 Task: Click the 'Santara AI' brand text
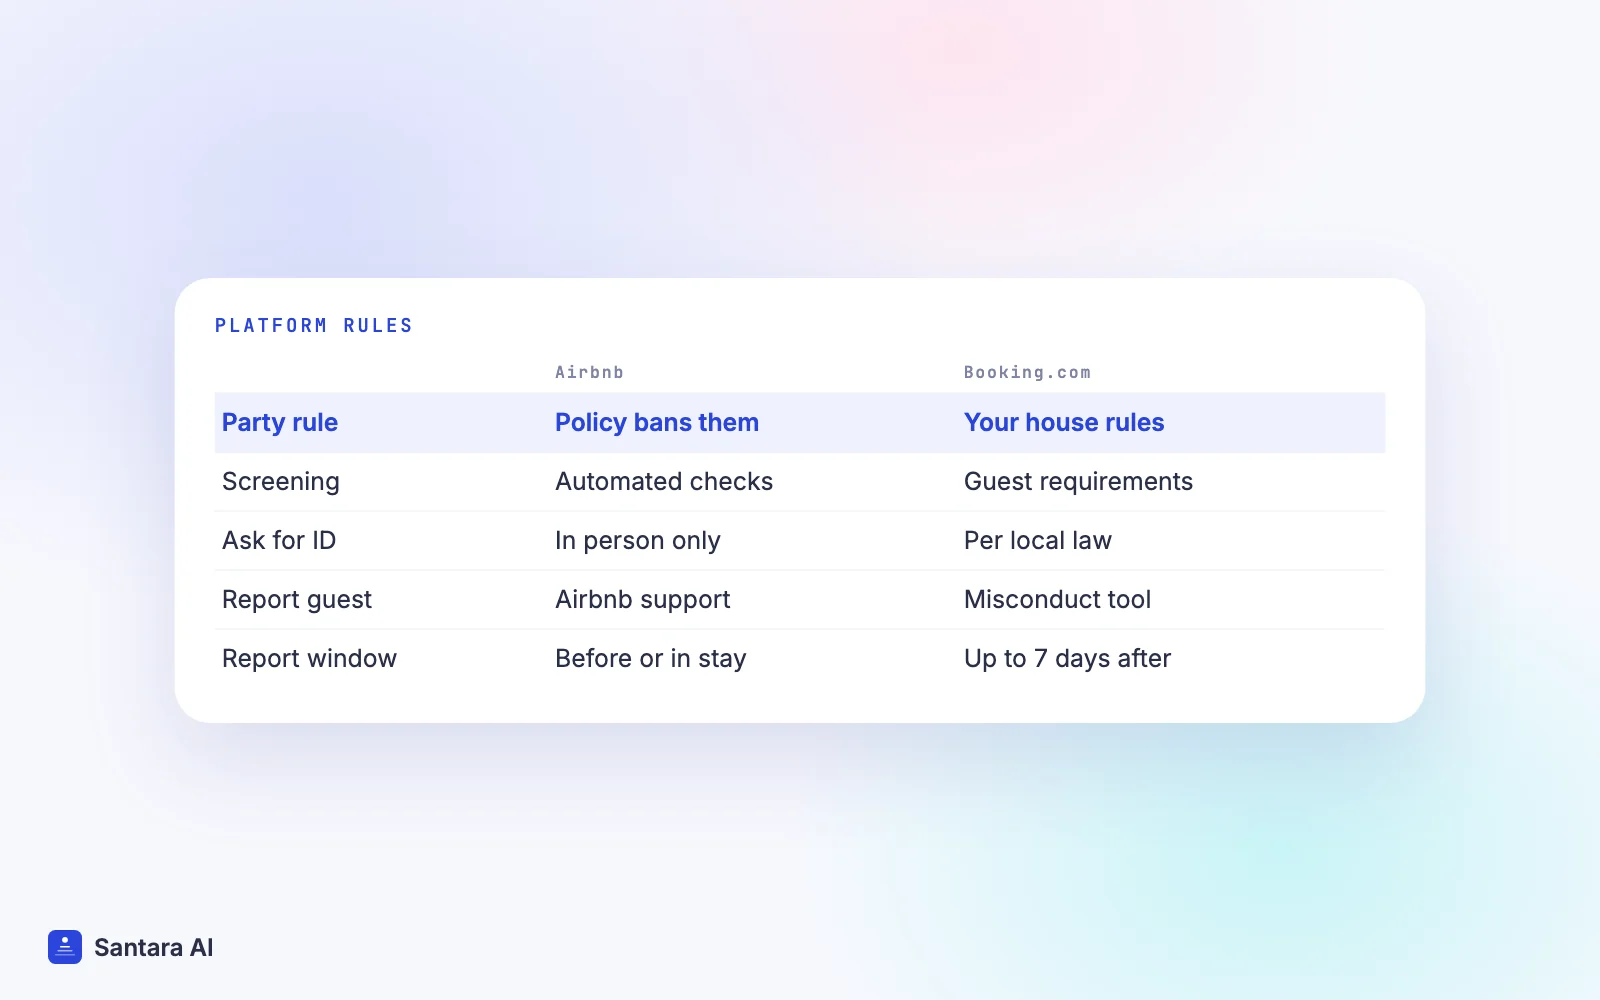point(154,948)
